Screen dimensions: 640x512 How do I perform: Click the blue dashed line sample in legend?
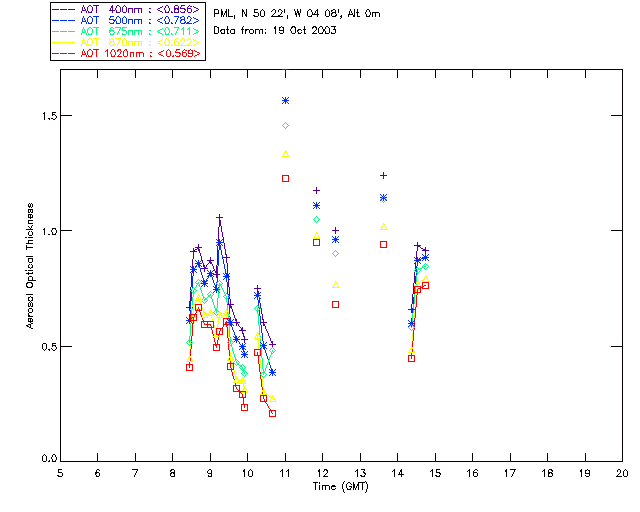click(x=64, y=21)
